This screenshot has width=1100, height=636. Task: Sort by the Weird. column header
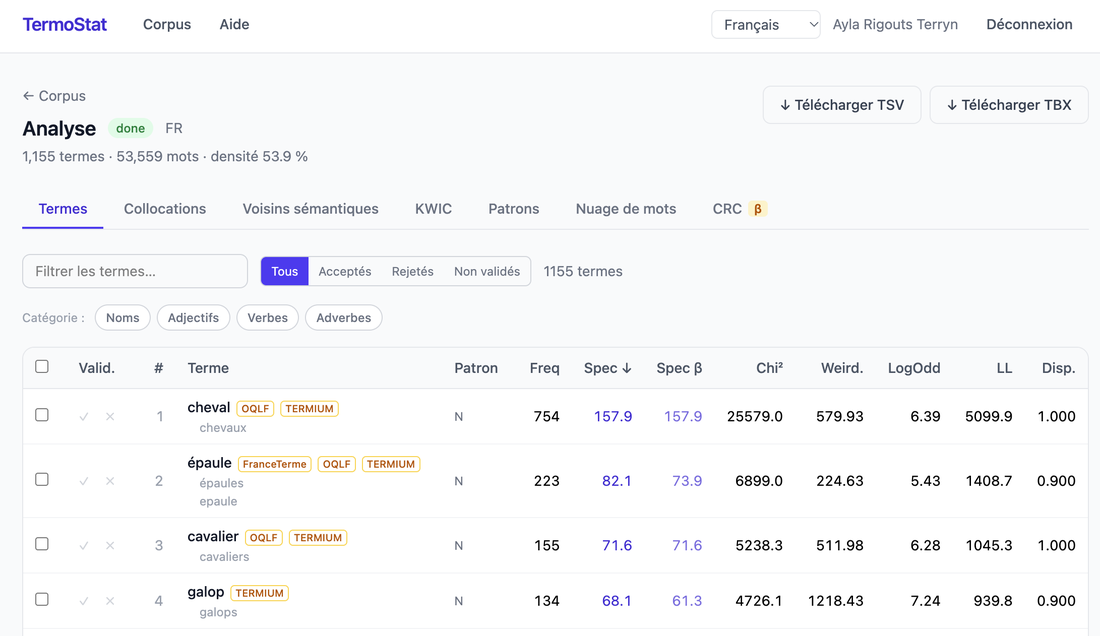pyautogui.click(x=842, y=368)
